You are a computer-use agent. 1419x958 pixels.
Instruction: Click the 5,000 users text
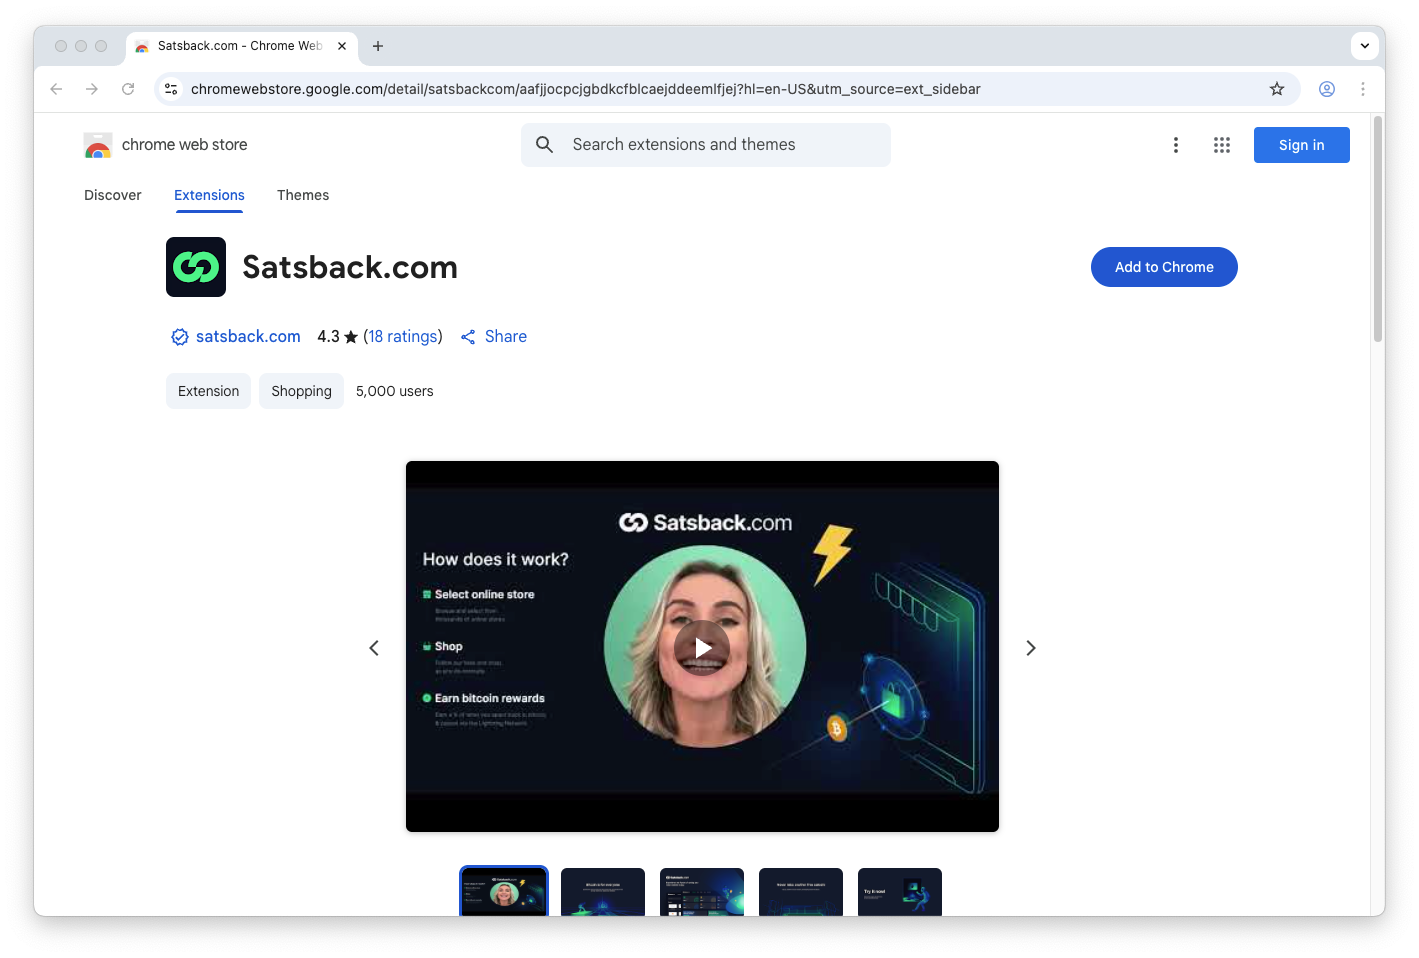tap(395, 391)
